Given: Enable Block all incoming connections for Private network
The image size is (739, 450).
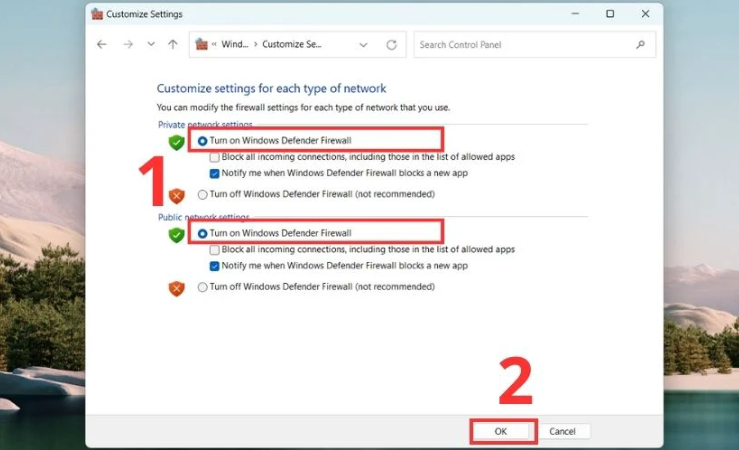Looking at the screenshot, I should (215, 157).
